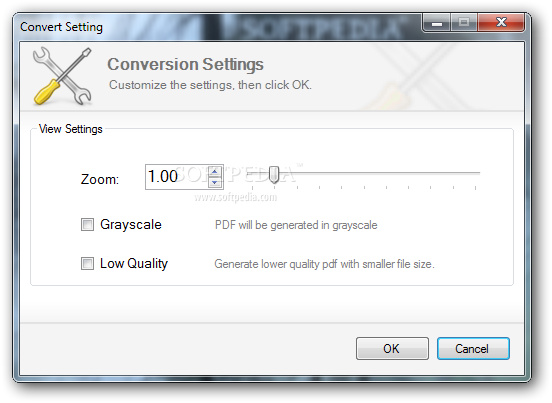The height and width of the screenshot is (403, 552).
Task: Enable the Low Quality checkbox
Action: (87, 263)
